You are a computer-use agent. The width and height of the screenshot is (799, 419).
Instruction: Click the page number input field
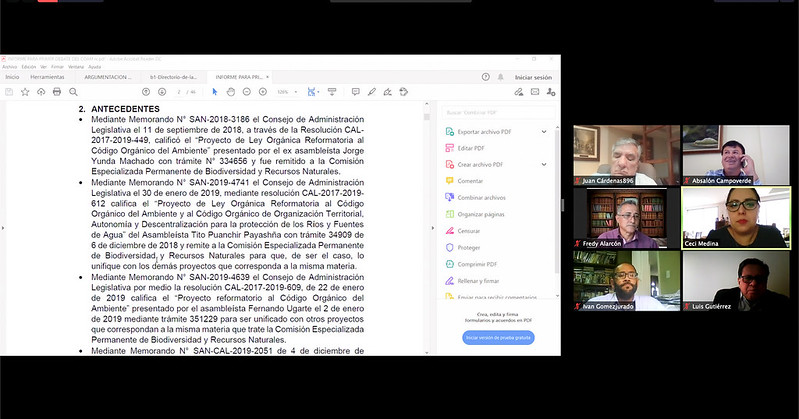[x=179, y=92]
